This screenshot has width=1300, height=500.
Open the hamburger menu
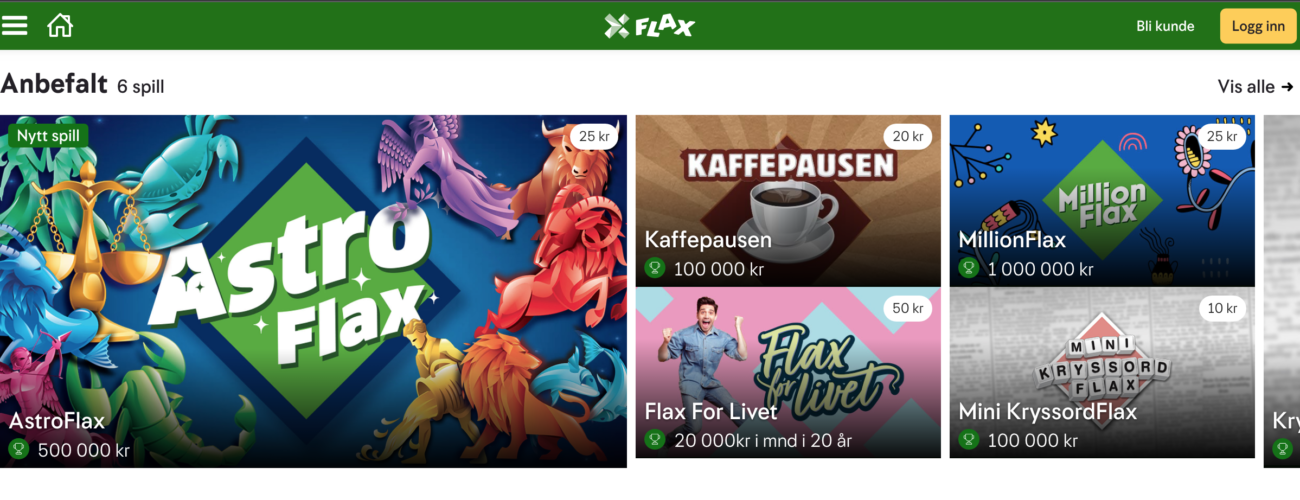tap(15, 26)
